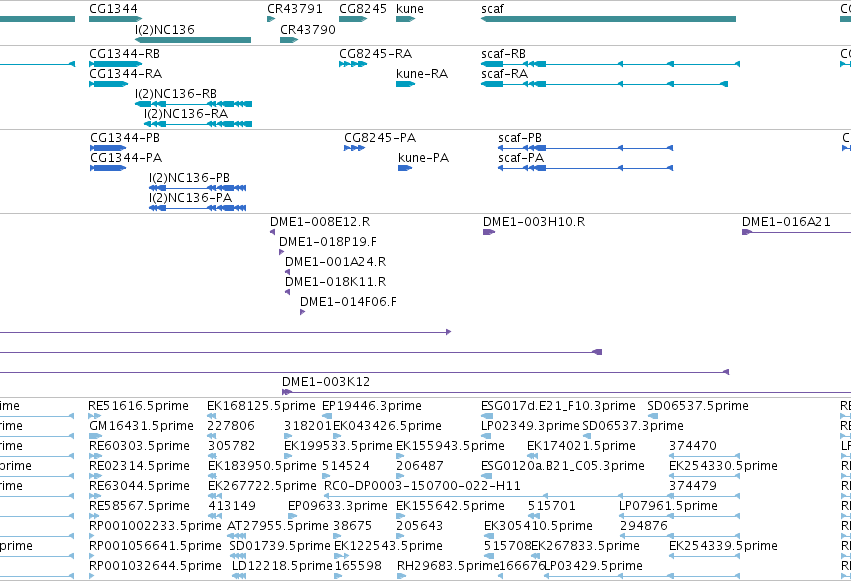Click clone end DME1-018P19.F

(281, 252)
